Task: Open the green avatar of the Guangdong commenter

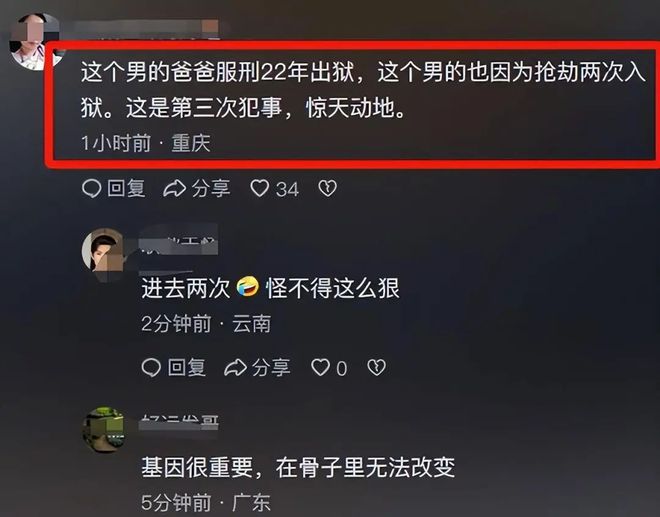Action: (104, 429)
